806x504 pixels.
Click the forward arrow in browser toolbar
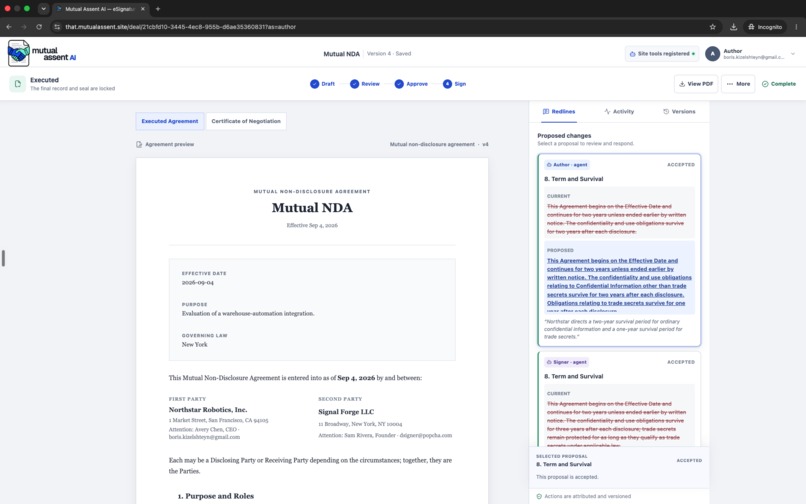click(24, 27)
